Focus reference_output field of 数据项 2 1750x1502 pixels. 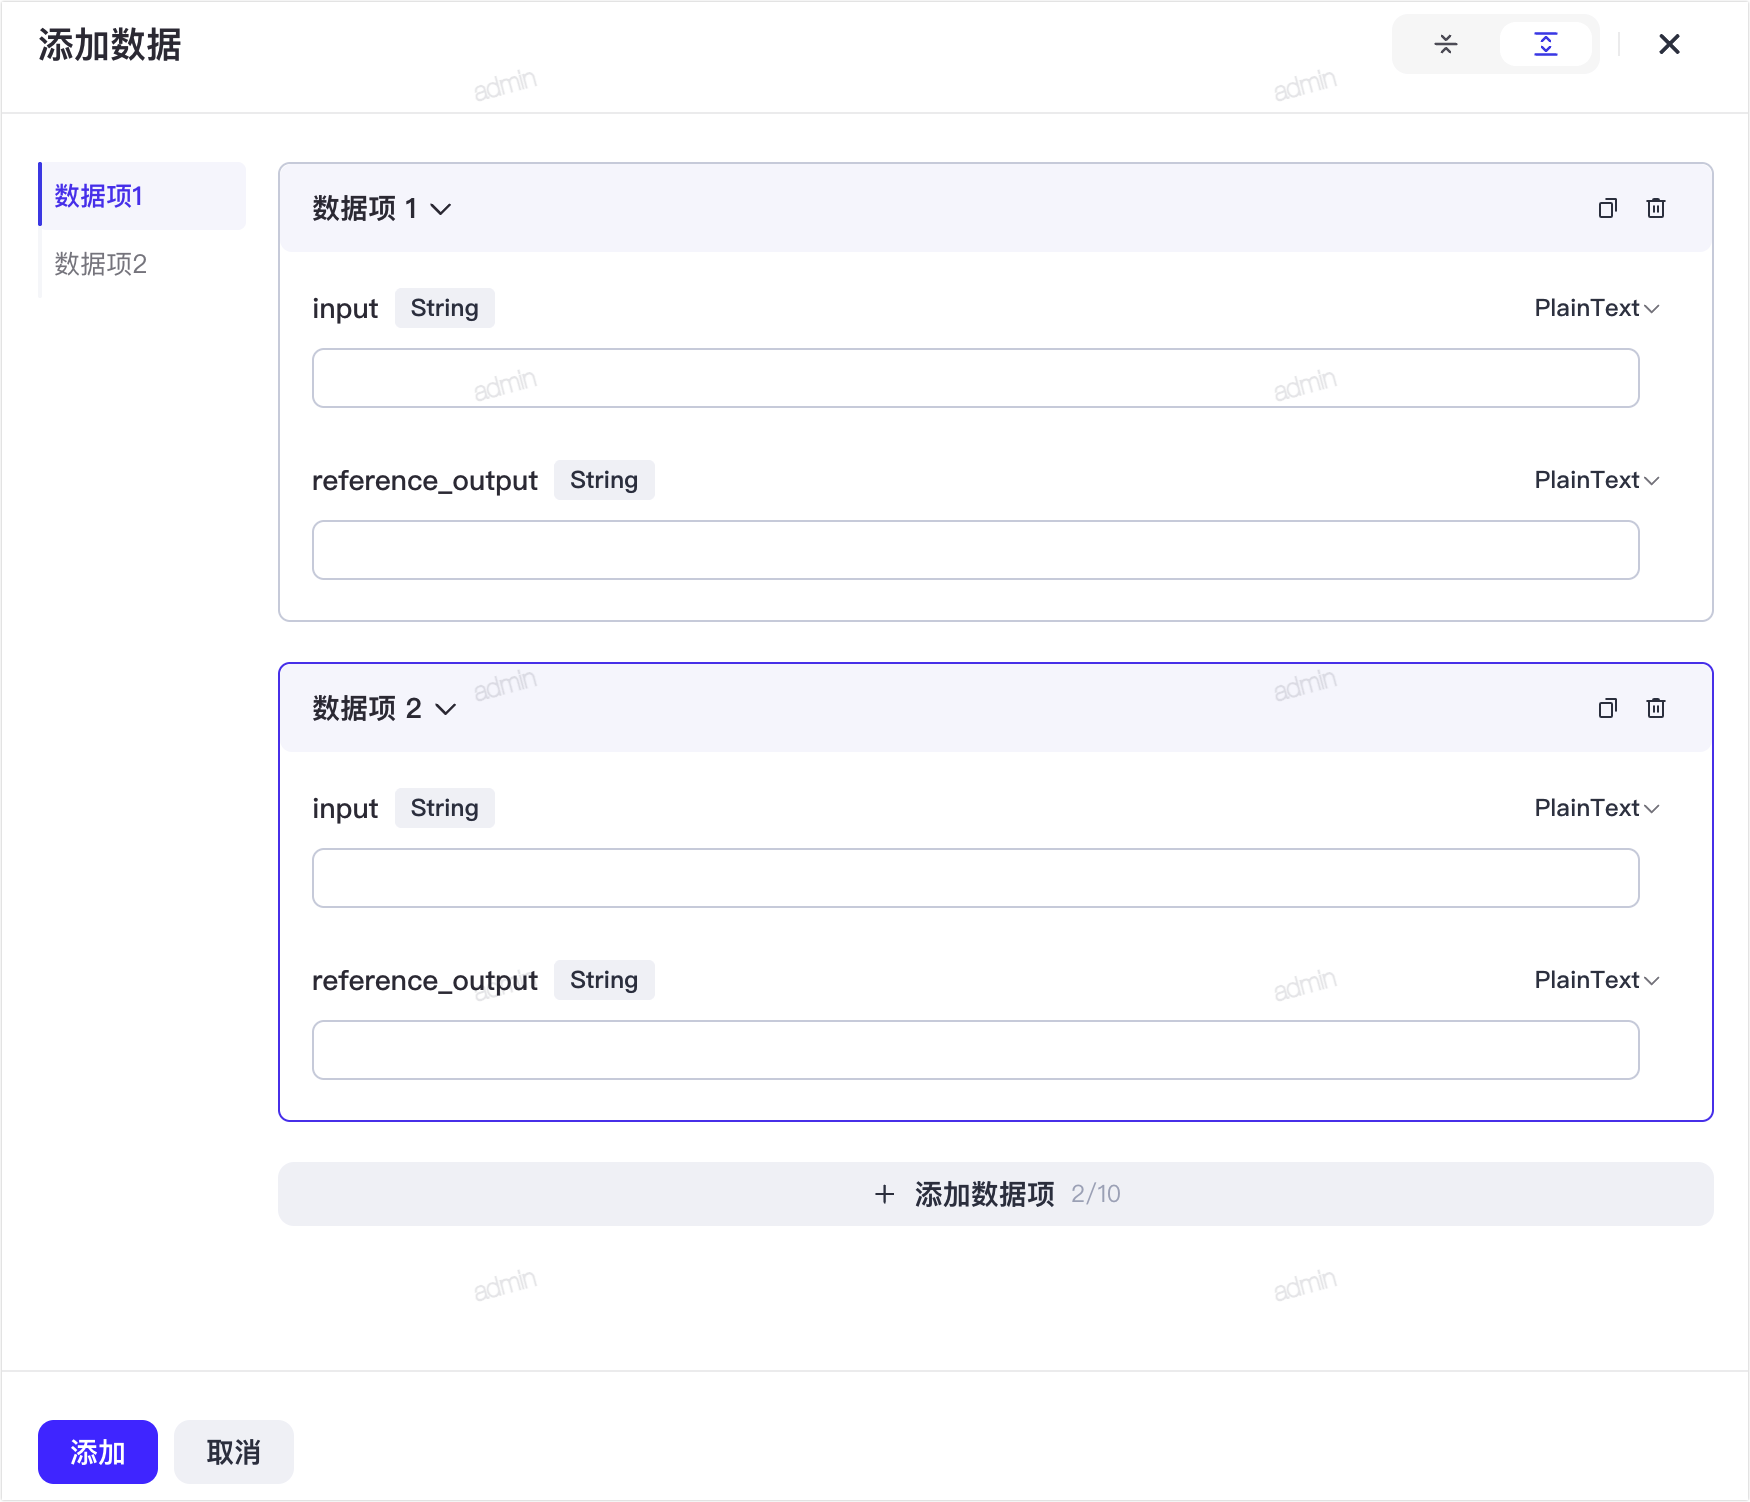pos(976,1050)
